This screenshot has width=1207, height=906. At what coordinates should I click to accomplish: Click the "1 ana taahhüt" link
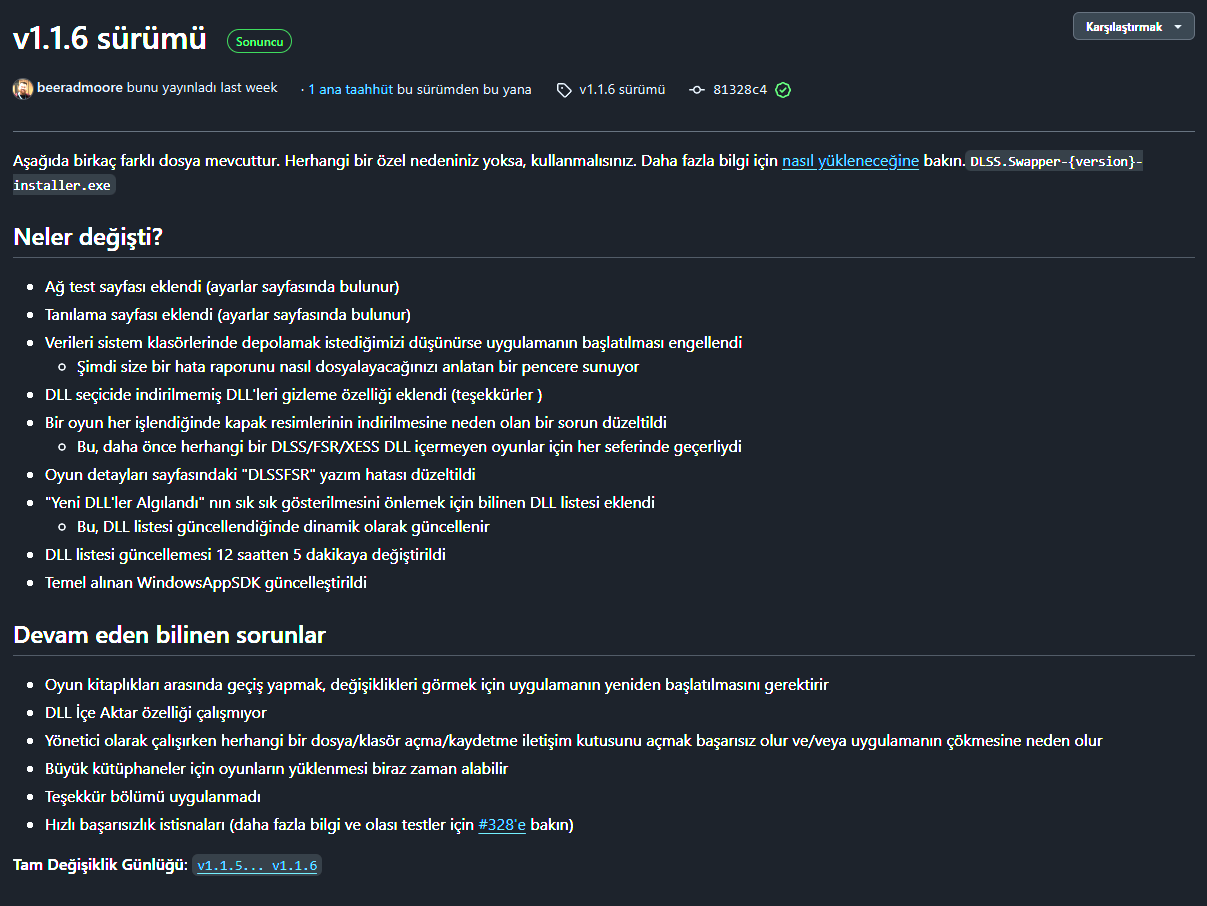coord(351,89)
